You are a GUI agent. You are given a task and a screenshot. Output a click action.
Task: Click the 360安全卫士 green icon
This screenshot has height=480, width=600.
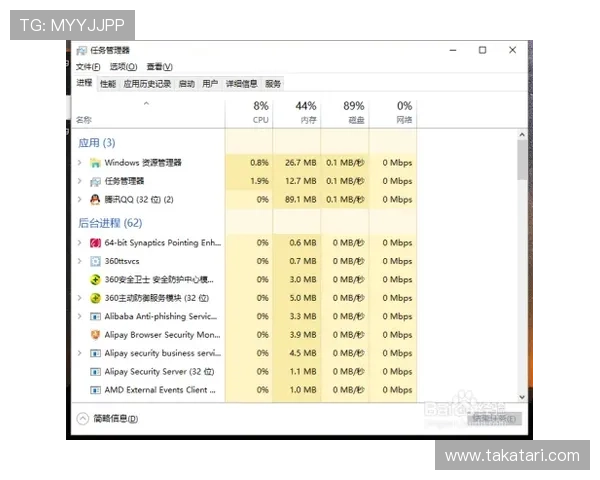coord(95,279)
